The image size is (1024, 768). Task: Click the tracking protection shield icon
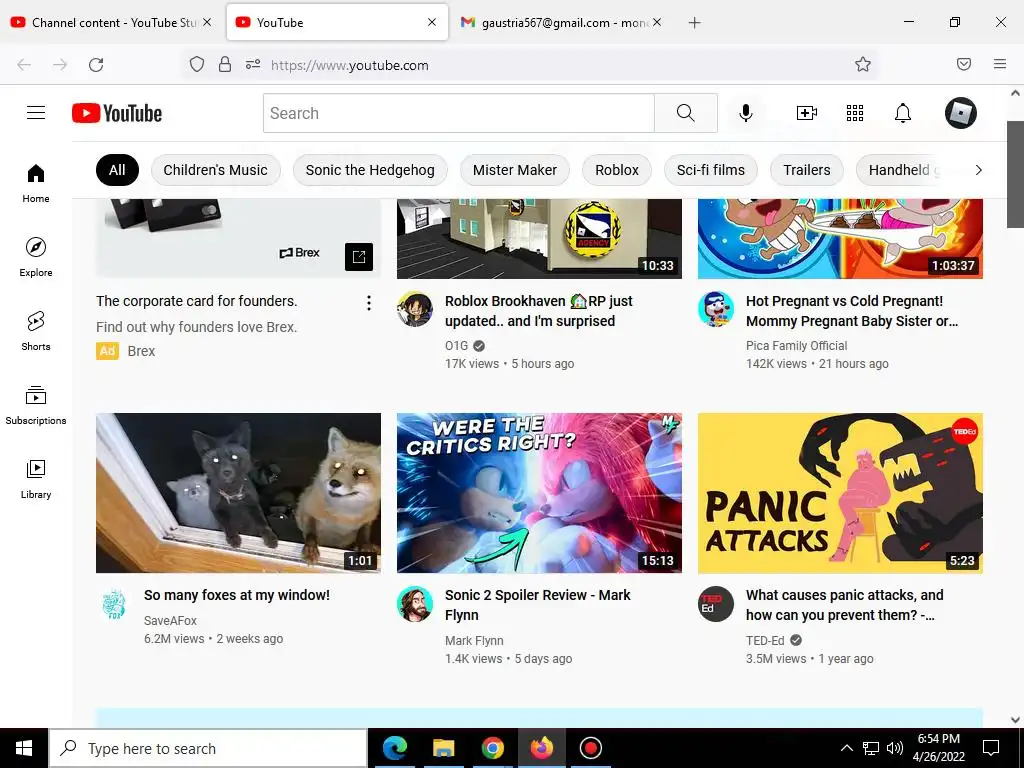click(197, 64)
